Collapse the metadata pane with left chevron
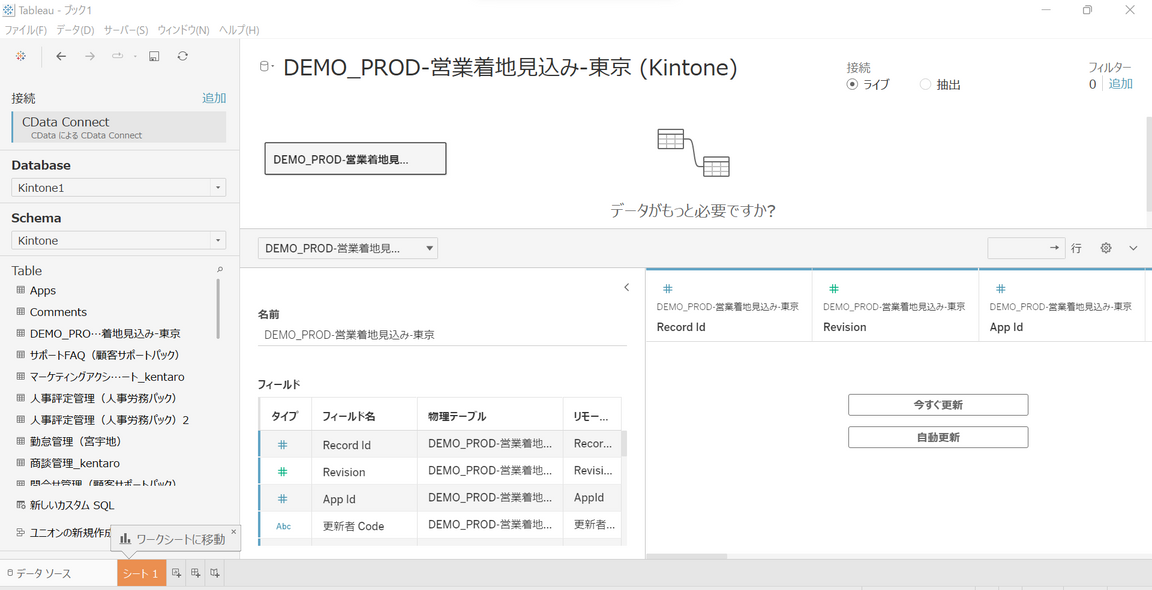This screenshot has width=1152, height=590. (x=627, y=287)
